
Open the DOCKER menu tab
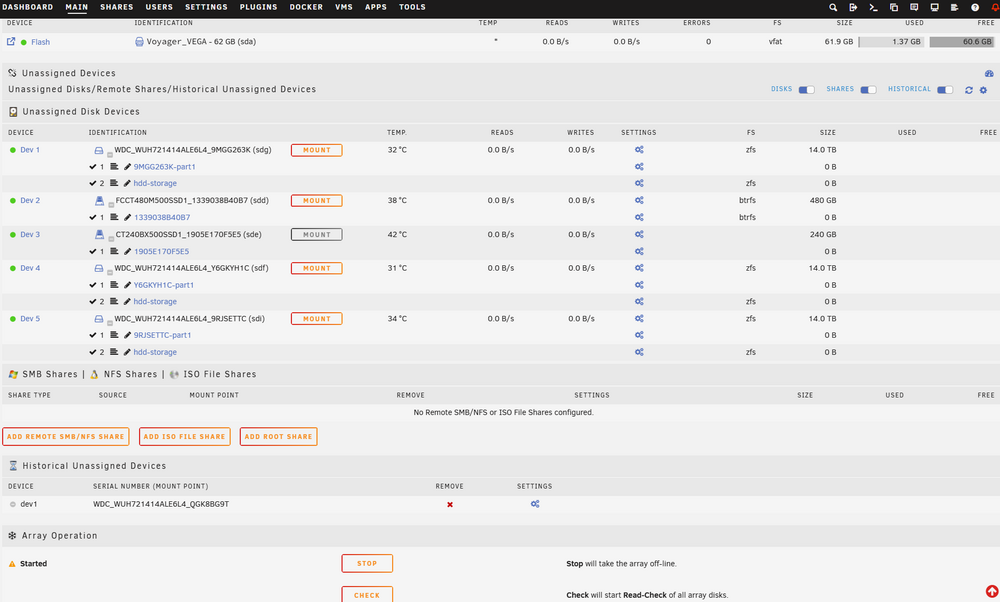[306, 7]
